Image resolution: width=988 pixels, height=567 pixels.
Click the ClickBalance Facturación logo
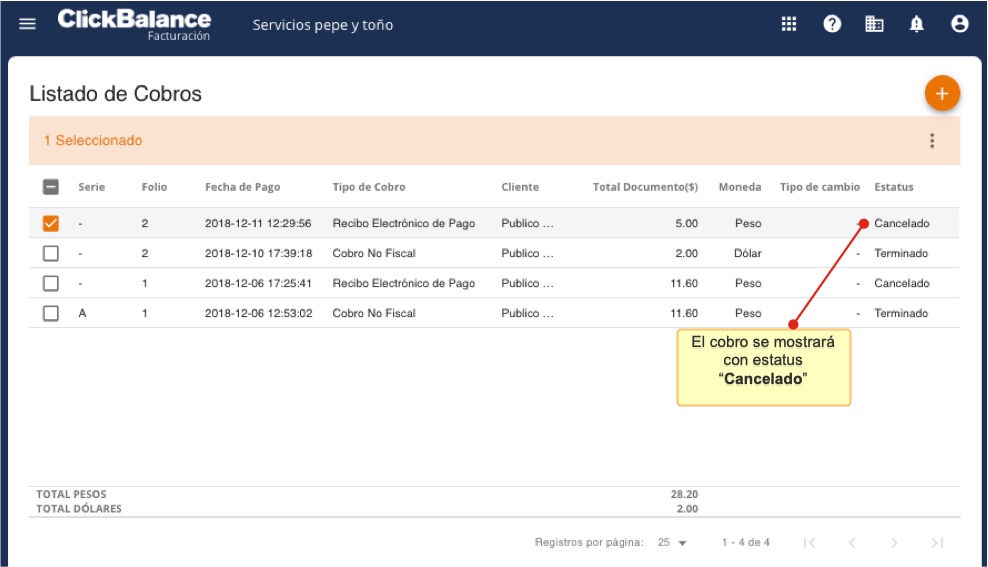point(134,25)
